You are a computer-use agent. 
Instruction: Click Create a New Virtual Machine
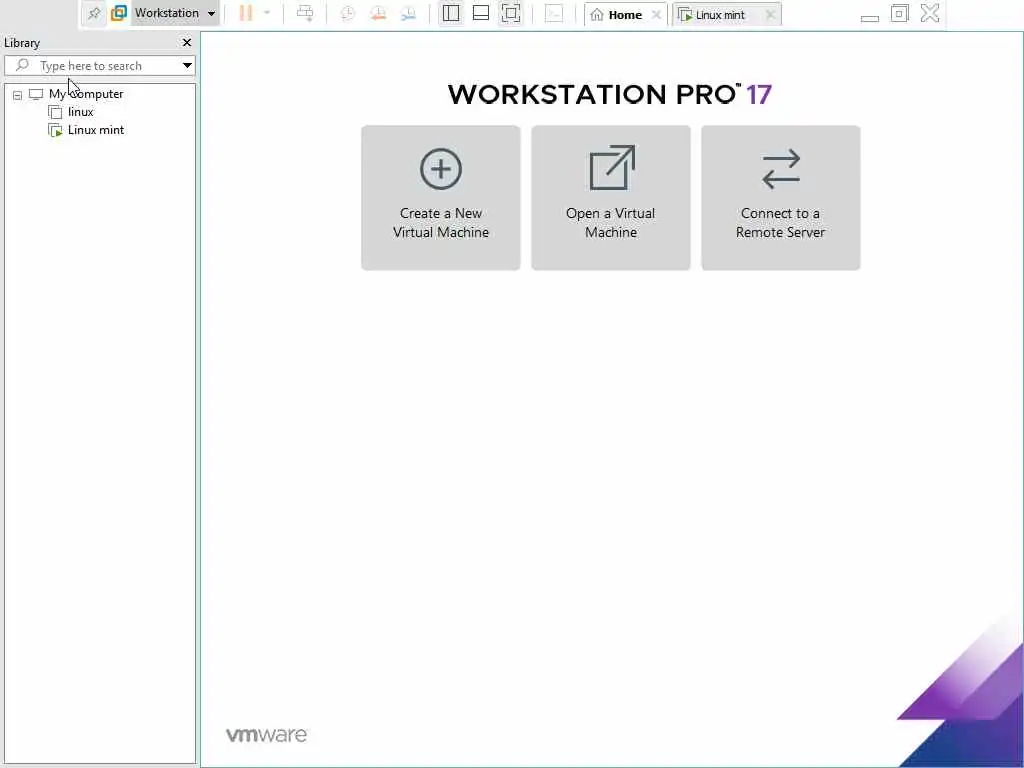coord(441,198)
